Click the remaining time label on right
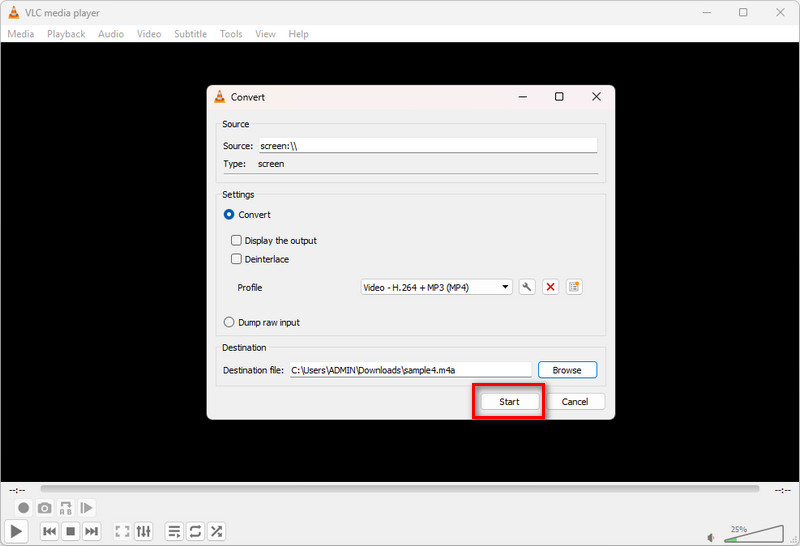Image resolution: width=800 pixels, height=546 pixels. (x=782, y=490)
